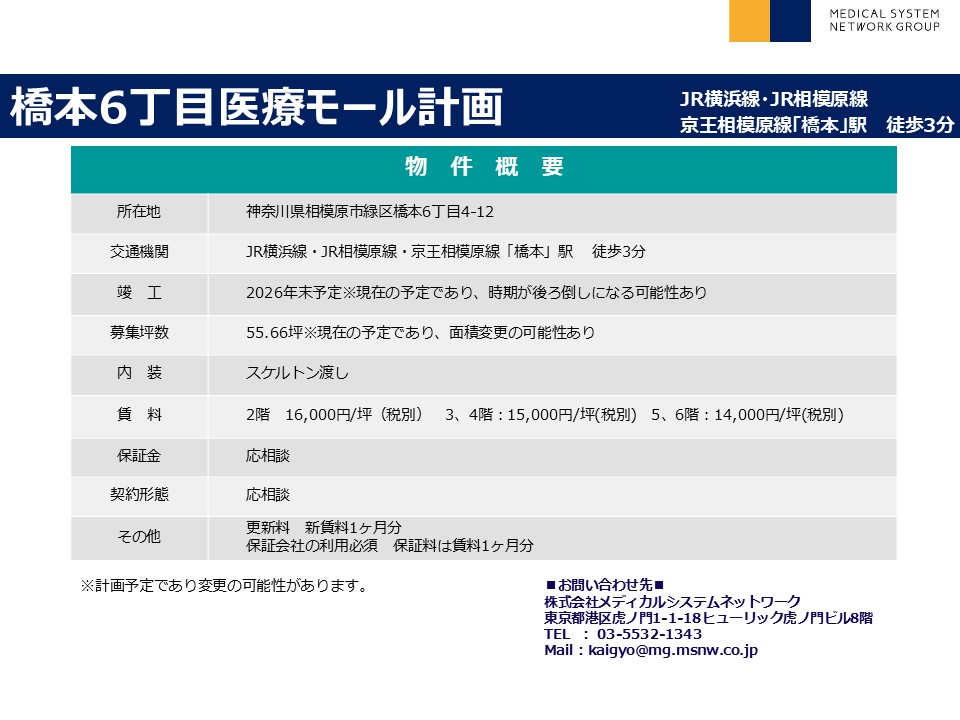Select the 契約形態 row label

(x=138, y=495)
